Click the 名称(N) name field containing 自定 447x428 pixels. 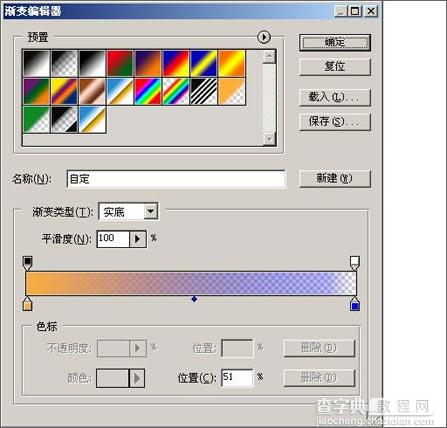[x=176, y=179]
